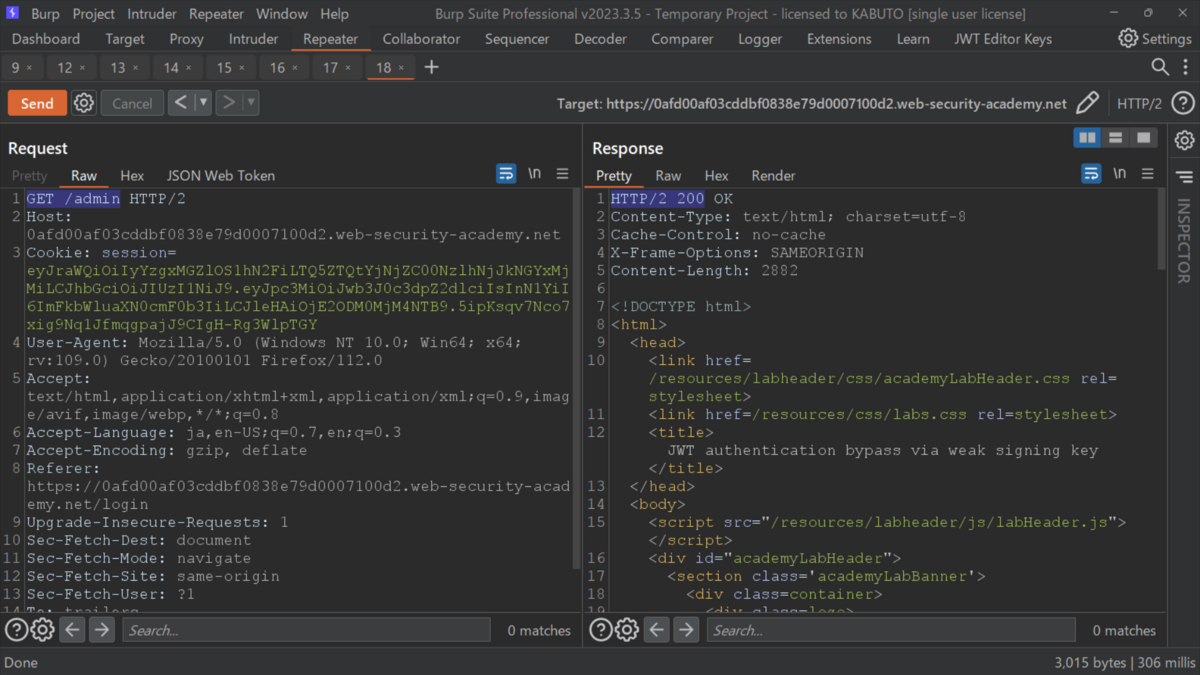Close Repeater tab 12
1200x675 pixels.
tap(82, 68)
